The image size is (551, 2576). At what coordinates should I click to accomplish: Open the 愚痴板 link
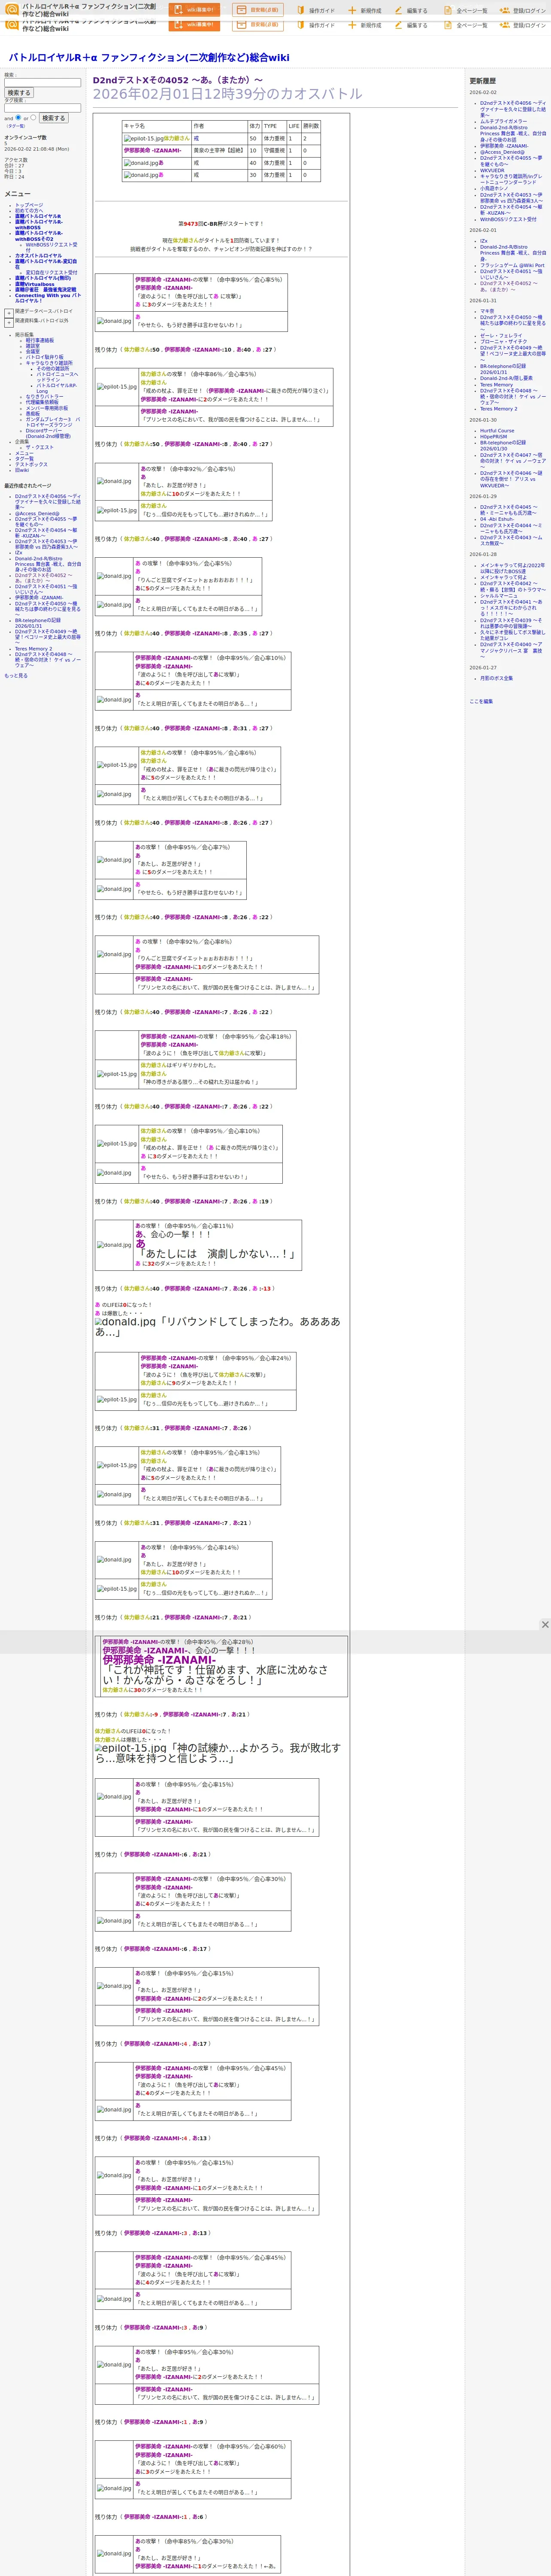(33, 413)
